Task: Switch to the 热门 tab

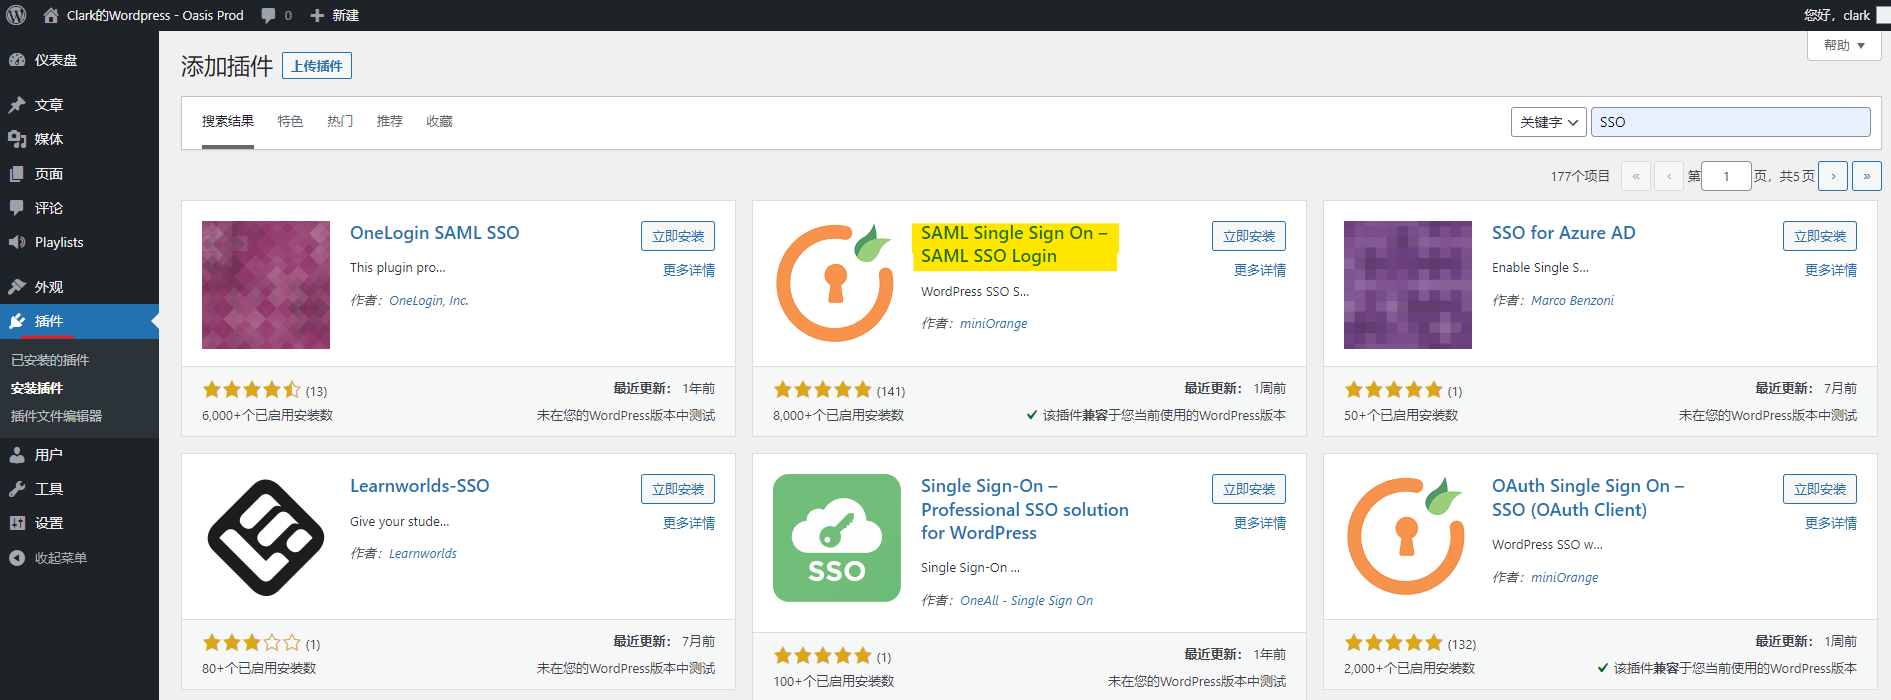Action: pyautogui.click(x=339, y=121)
